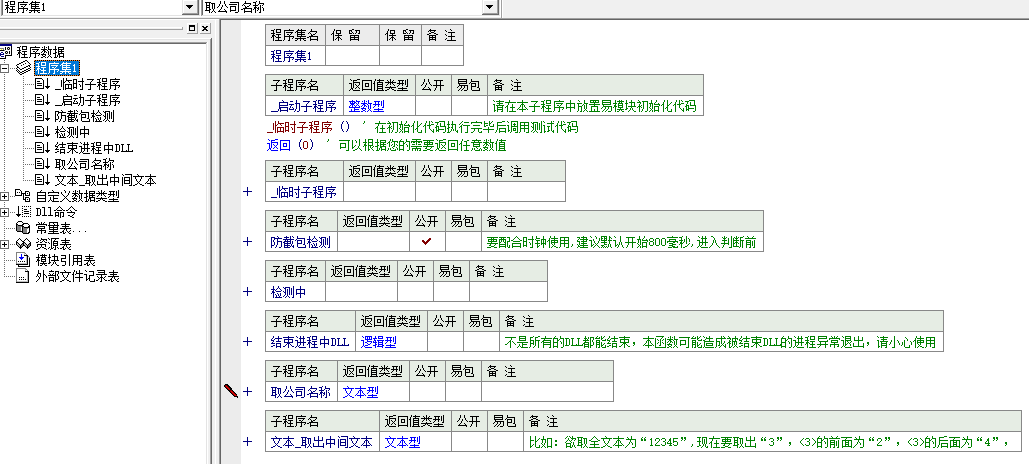
Task: Expand the 资源表 tree node
Action: click(x=5, y=244)
